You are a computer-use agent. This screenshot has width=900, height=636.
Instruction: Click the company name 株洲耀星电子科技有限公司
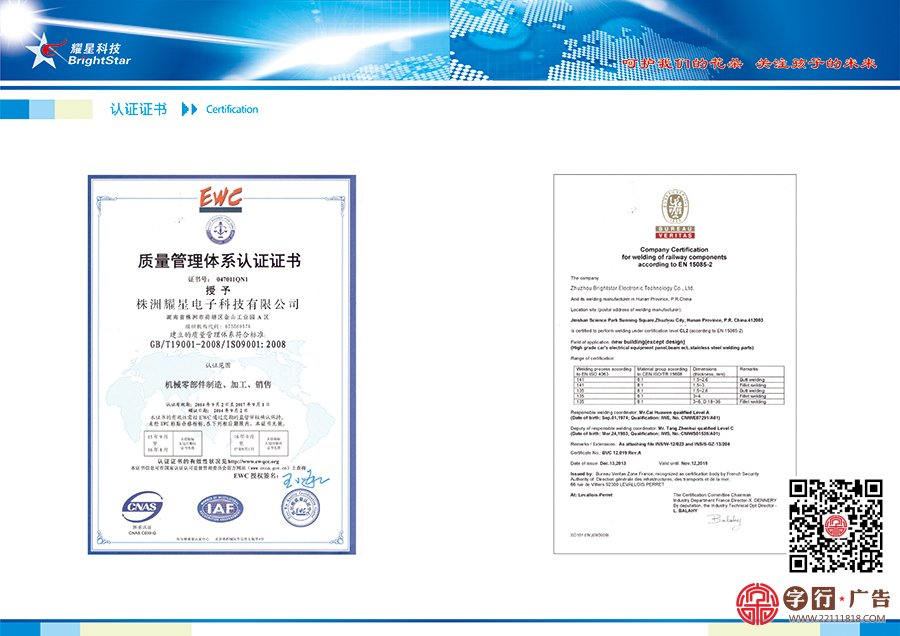point(218,304)
